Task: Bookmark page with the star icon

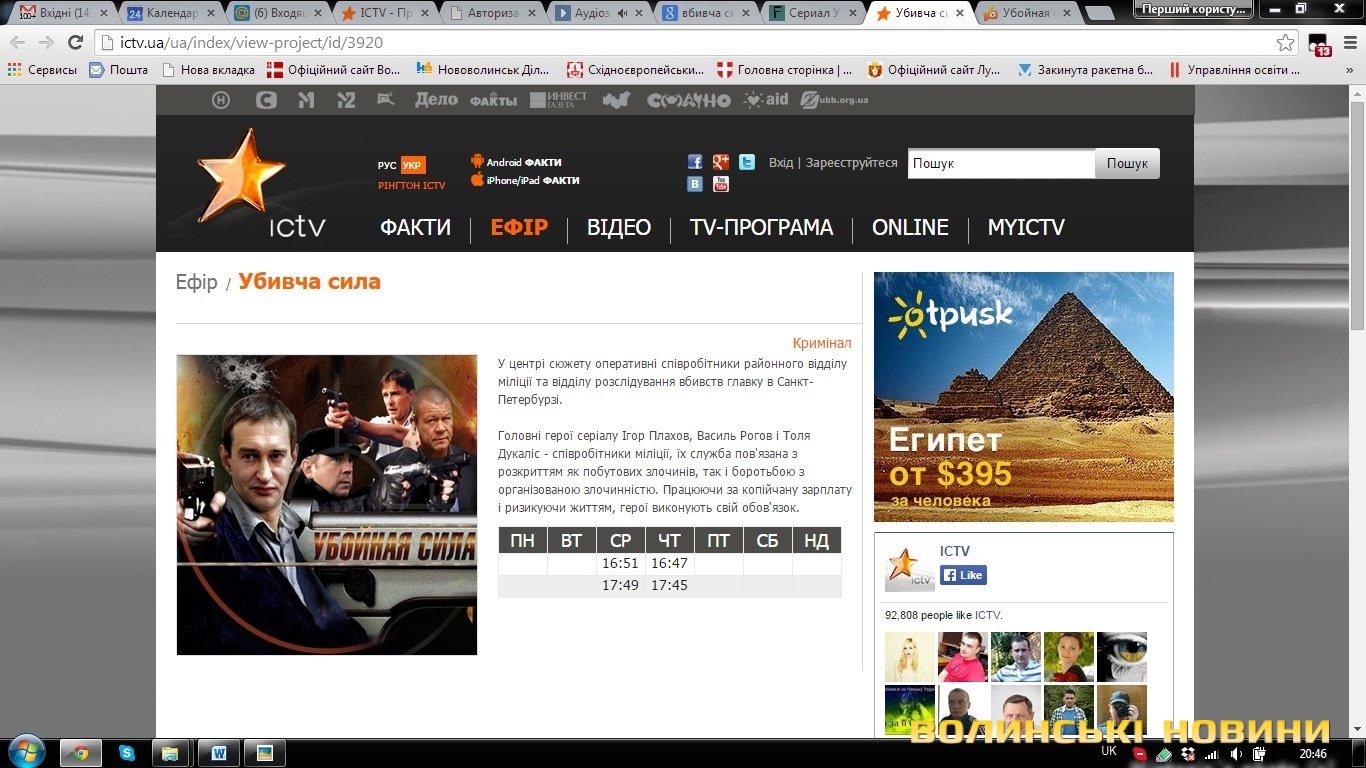Action: click(1285, 43)
